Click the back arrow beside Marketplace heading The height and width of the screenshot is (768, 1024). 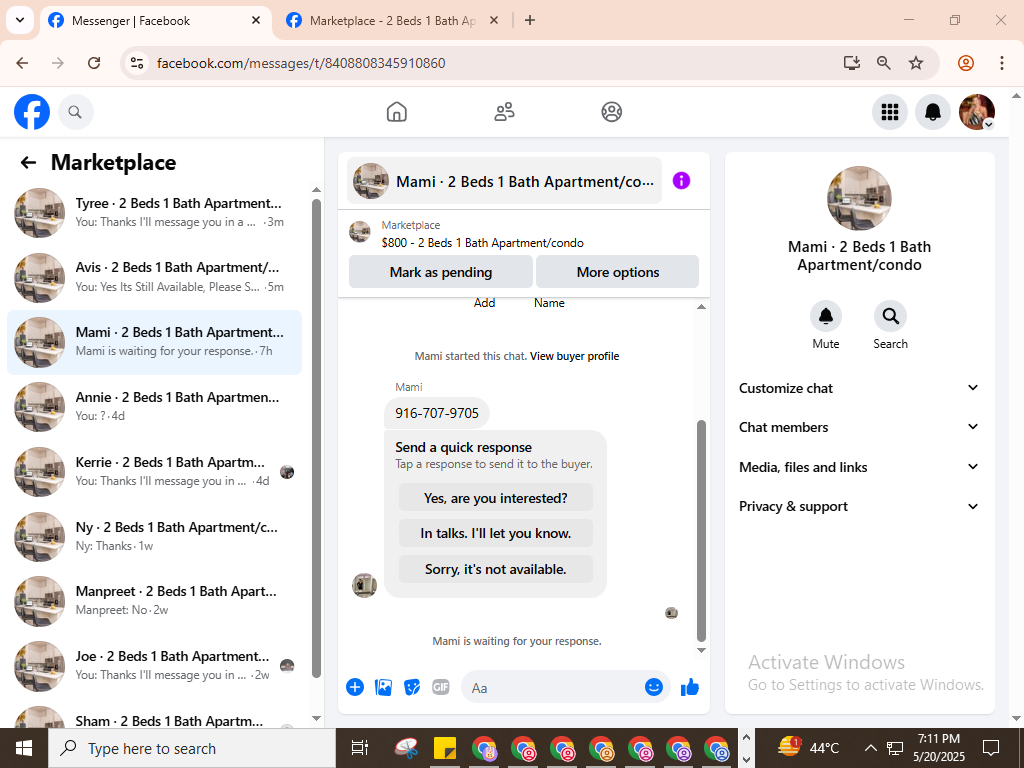28,163
